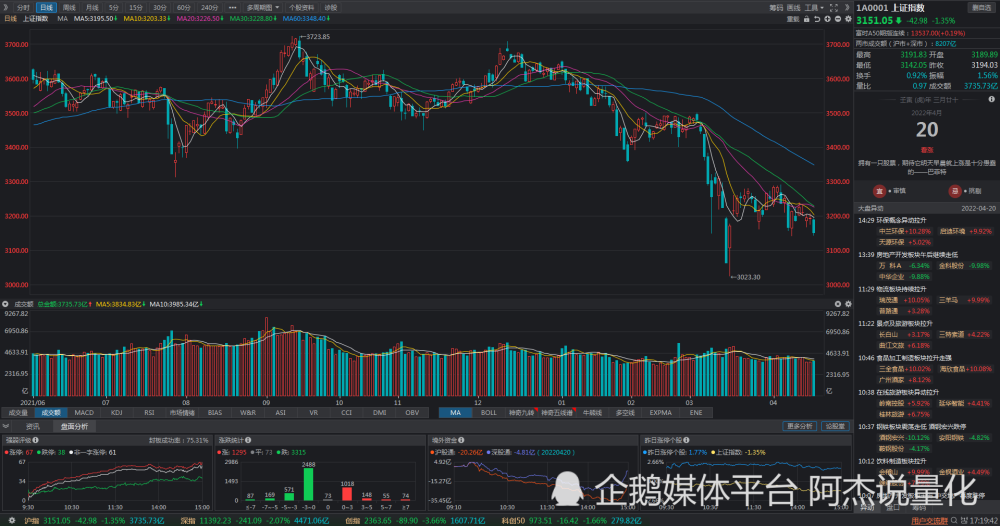
Task: Select W&R indicator
Action: (x=248, y=413)
